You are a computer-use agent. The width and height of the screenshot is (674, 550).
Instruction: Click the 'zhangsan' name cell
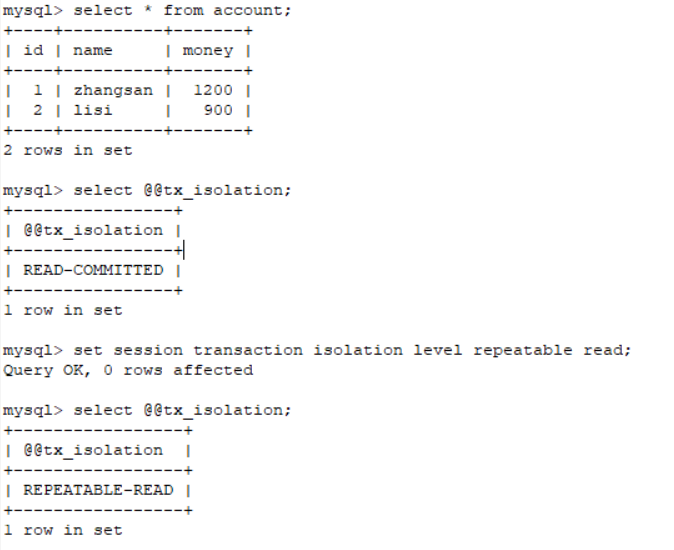(113, 91)
